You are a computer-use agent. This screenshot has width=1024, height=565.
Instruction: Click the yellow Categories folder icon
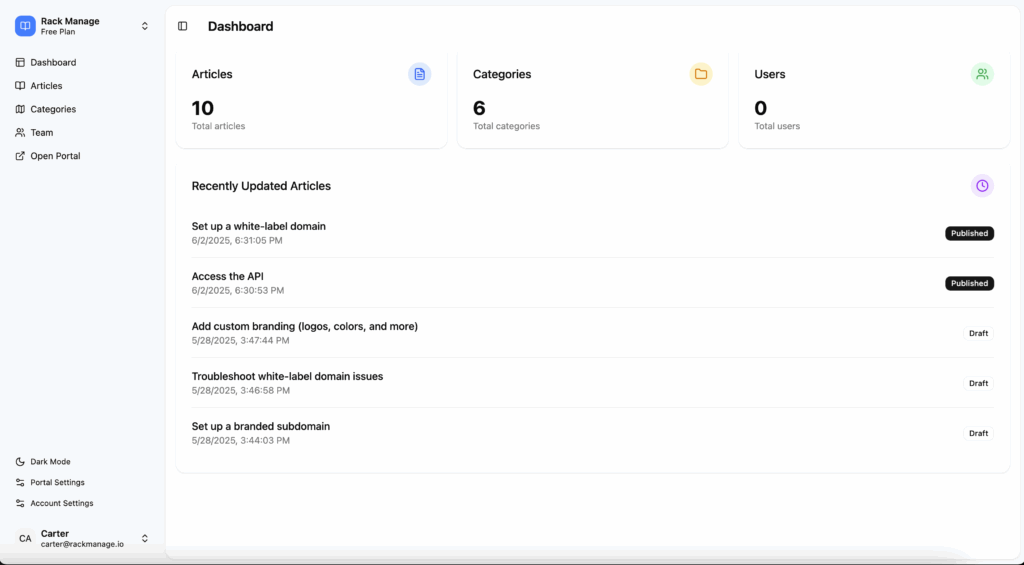click(x=701, y=74)
